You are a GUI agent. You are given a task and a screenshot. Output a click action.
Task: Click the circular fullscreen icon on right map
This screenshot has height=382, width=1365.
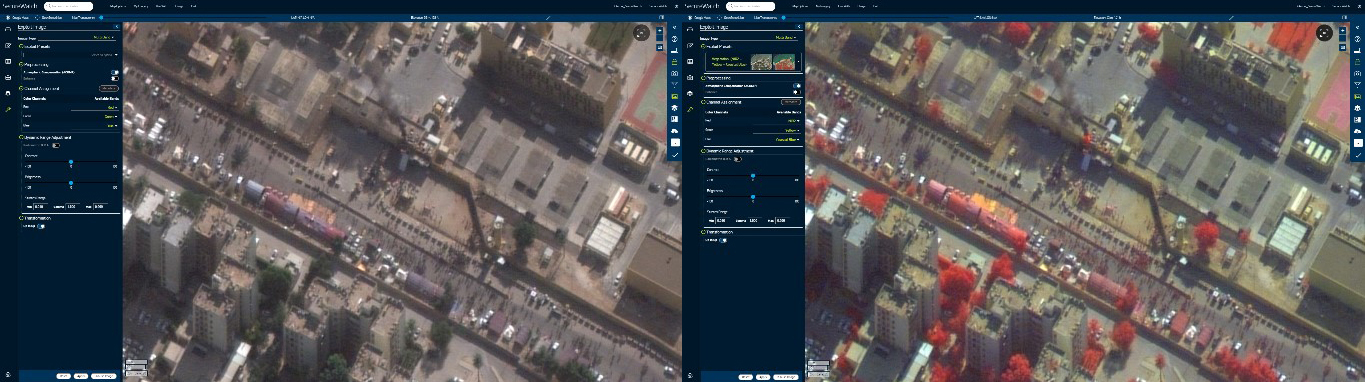click(x=1325, y=32)
